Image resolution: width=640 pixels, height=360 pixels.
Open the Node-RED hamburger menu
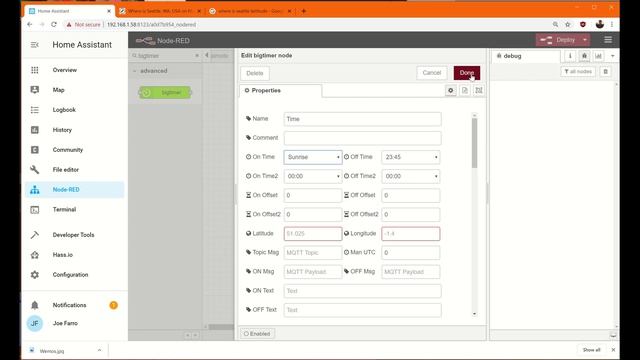608,40
